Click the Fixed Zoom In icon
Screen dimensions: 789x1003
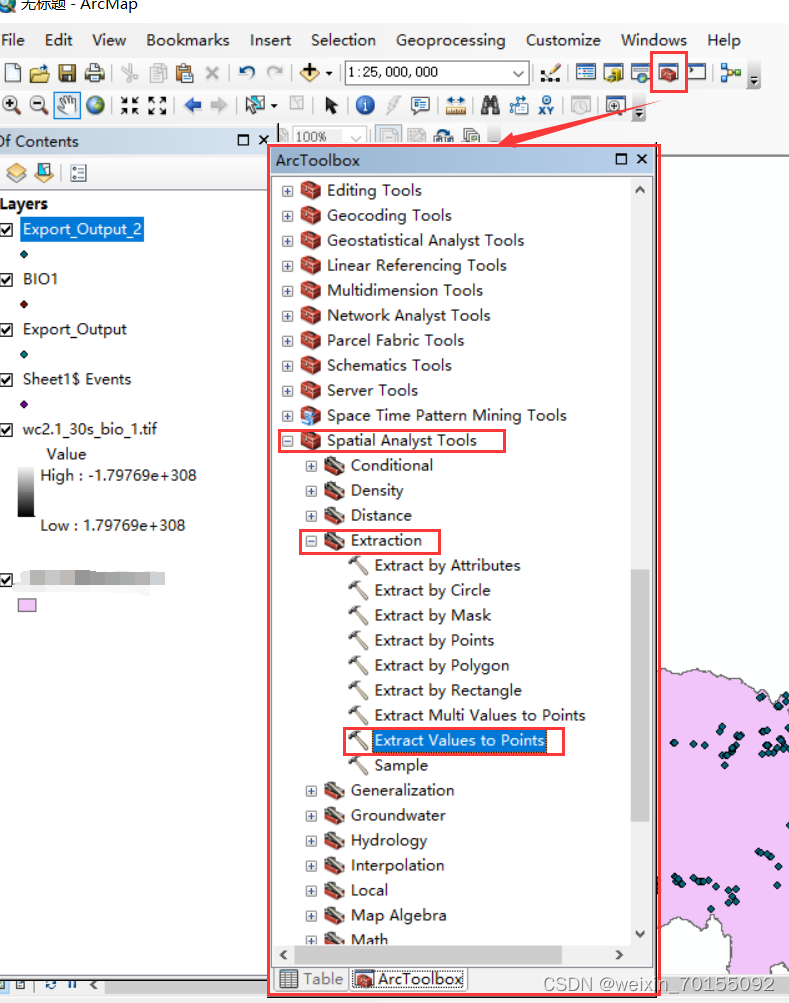(x=130, y=105)
